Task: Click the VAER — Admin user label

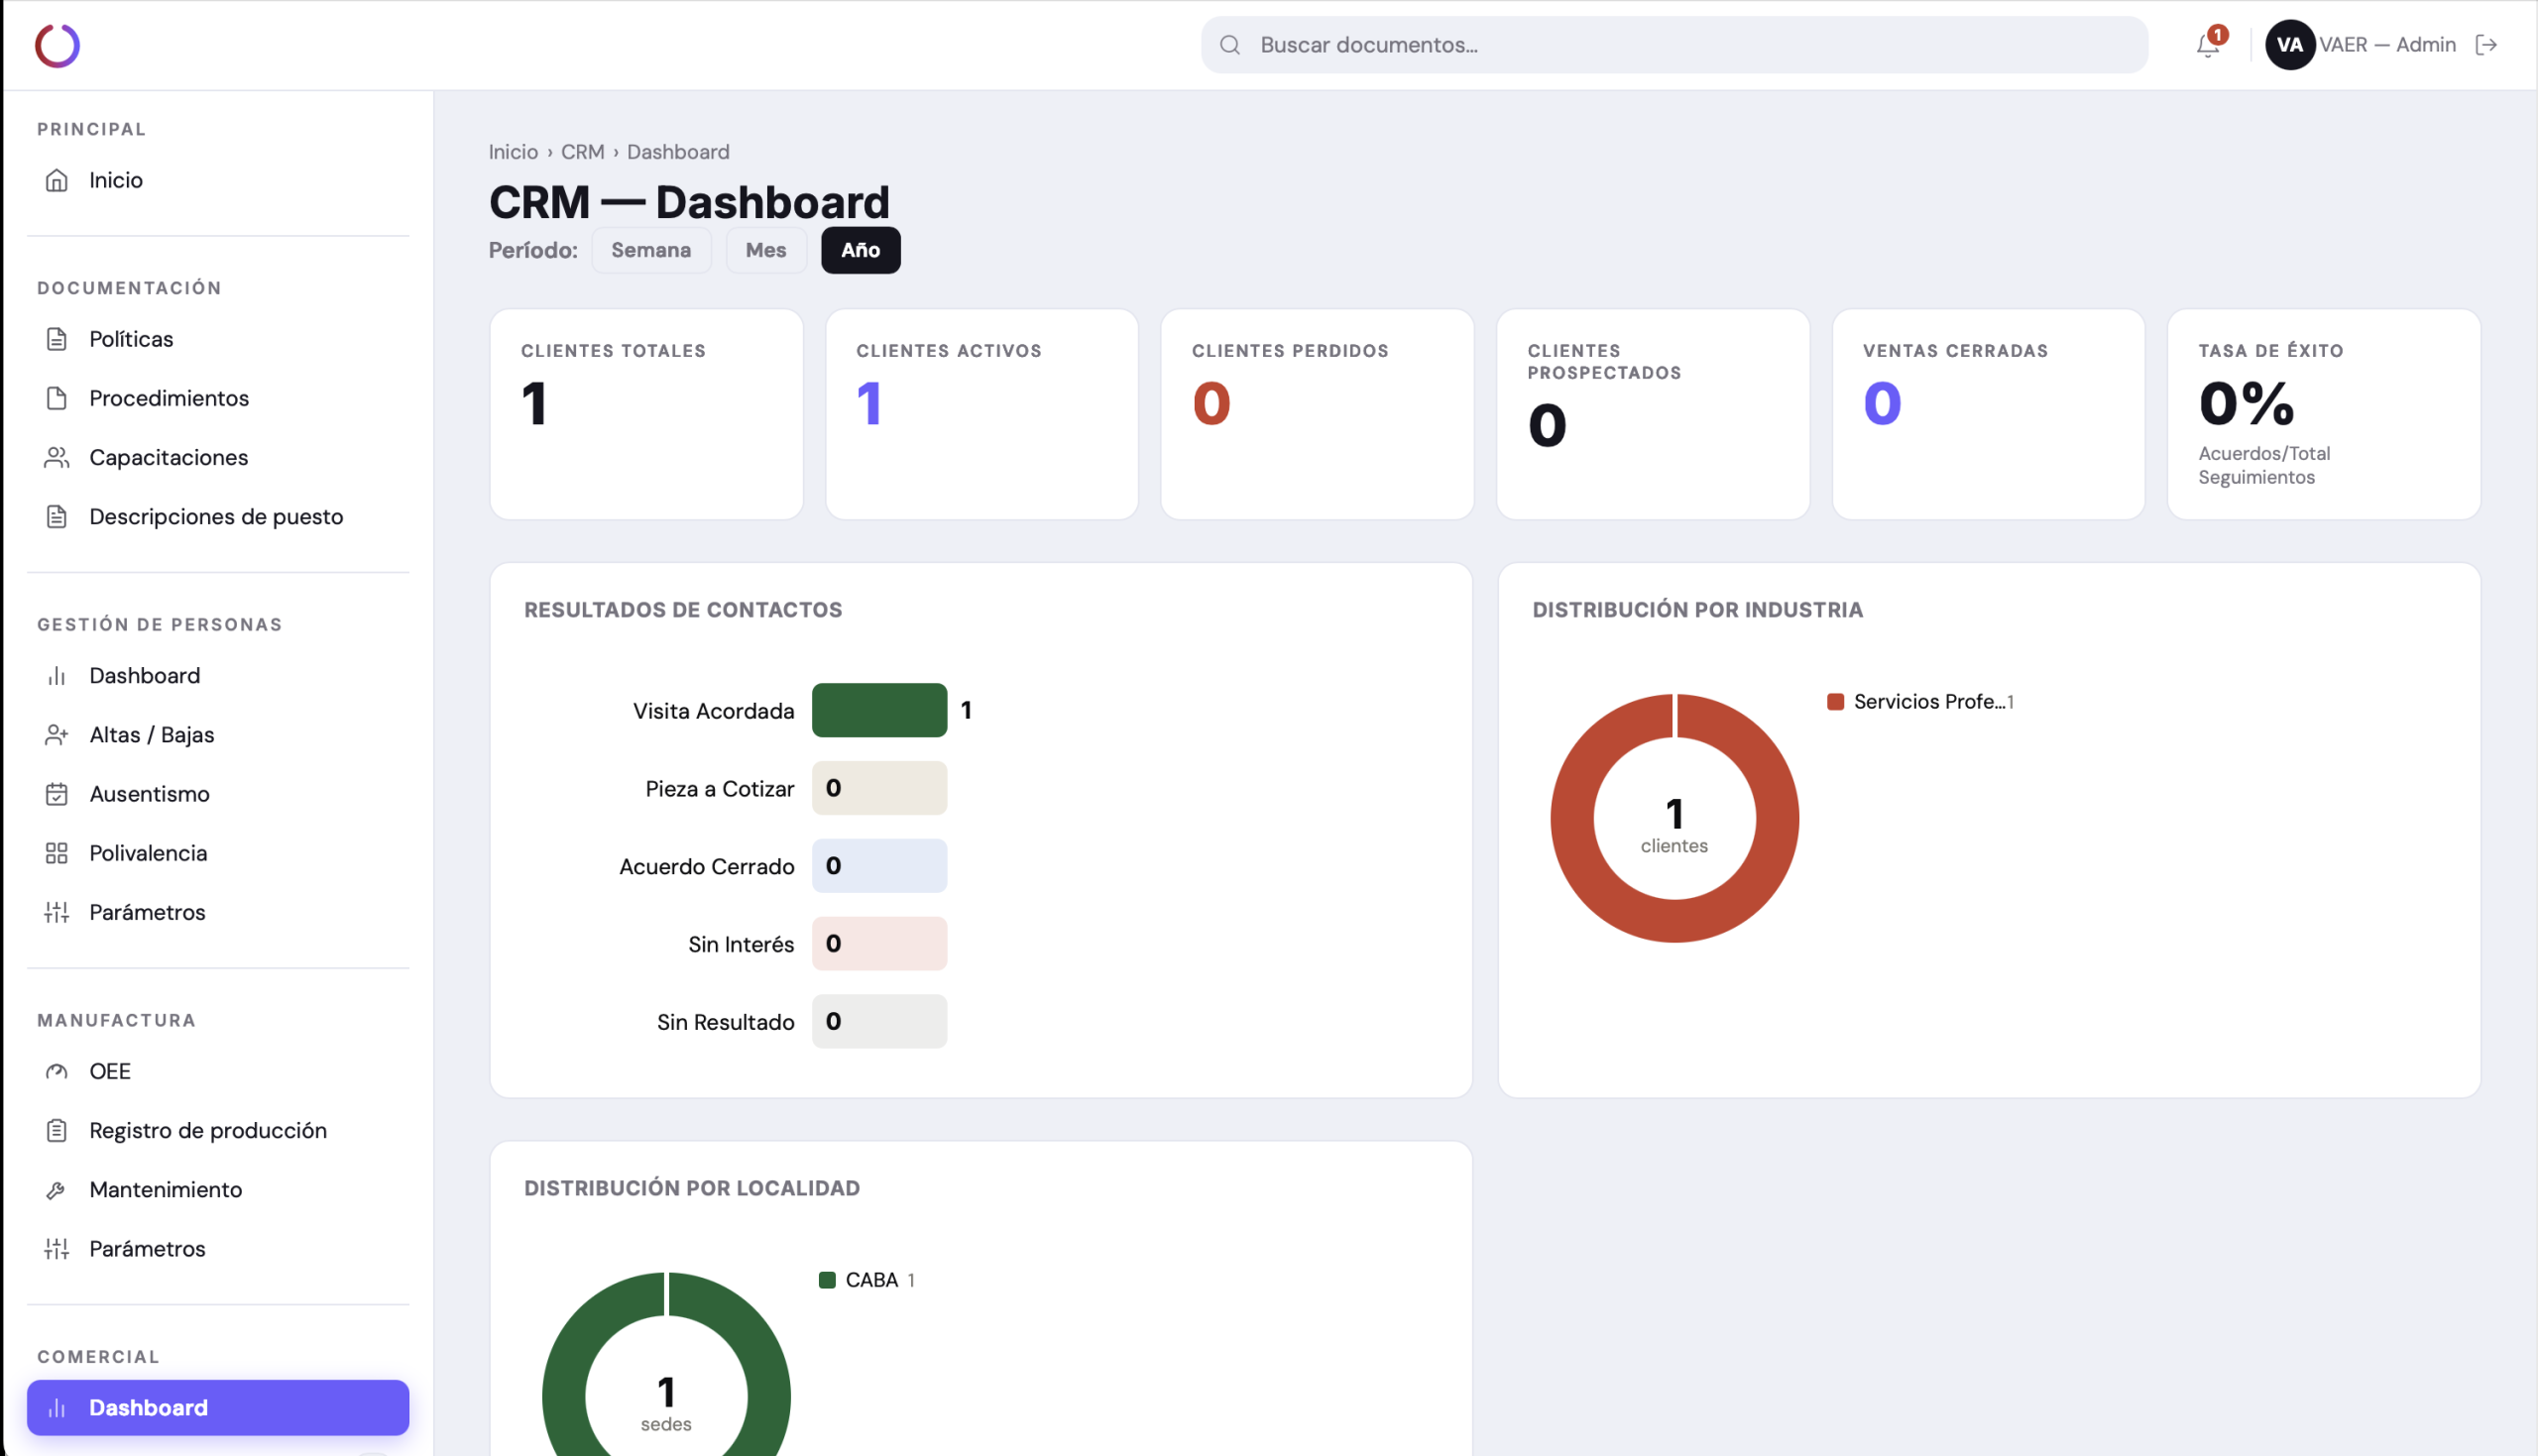Action: click(2388, 45)
